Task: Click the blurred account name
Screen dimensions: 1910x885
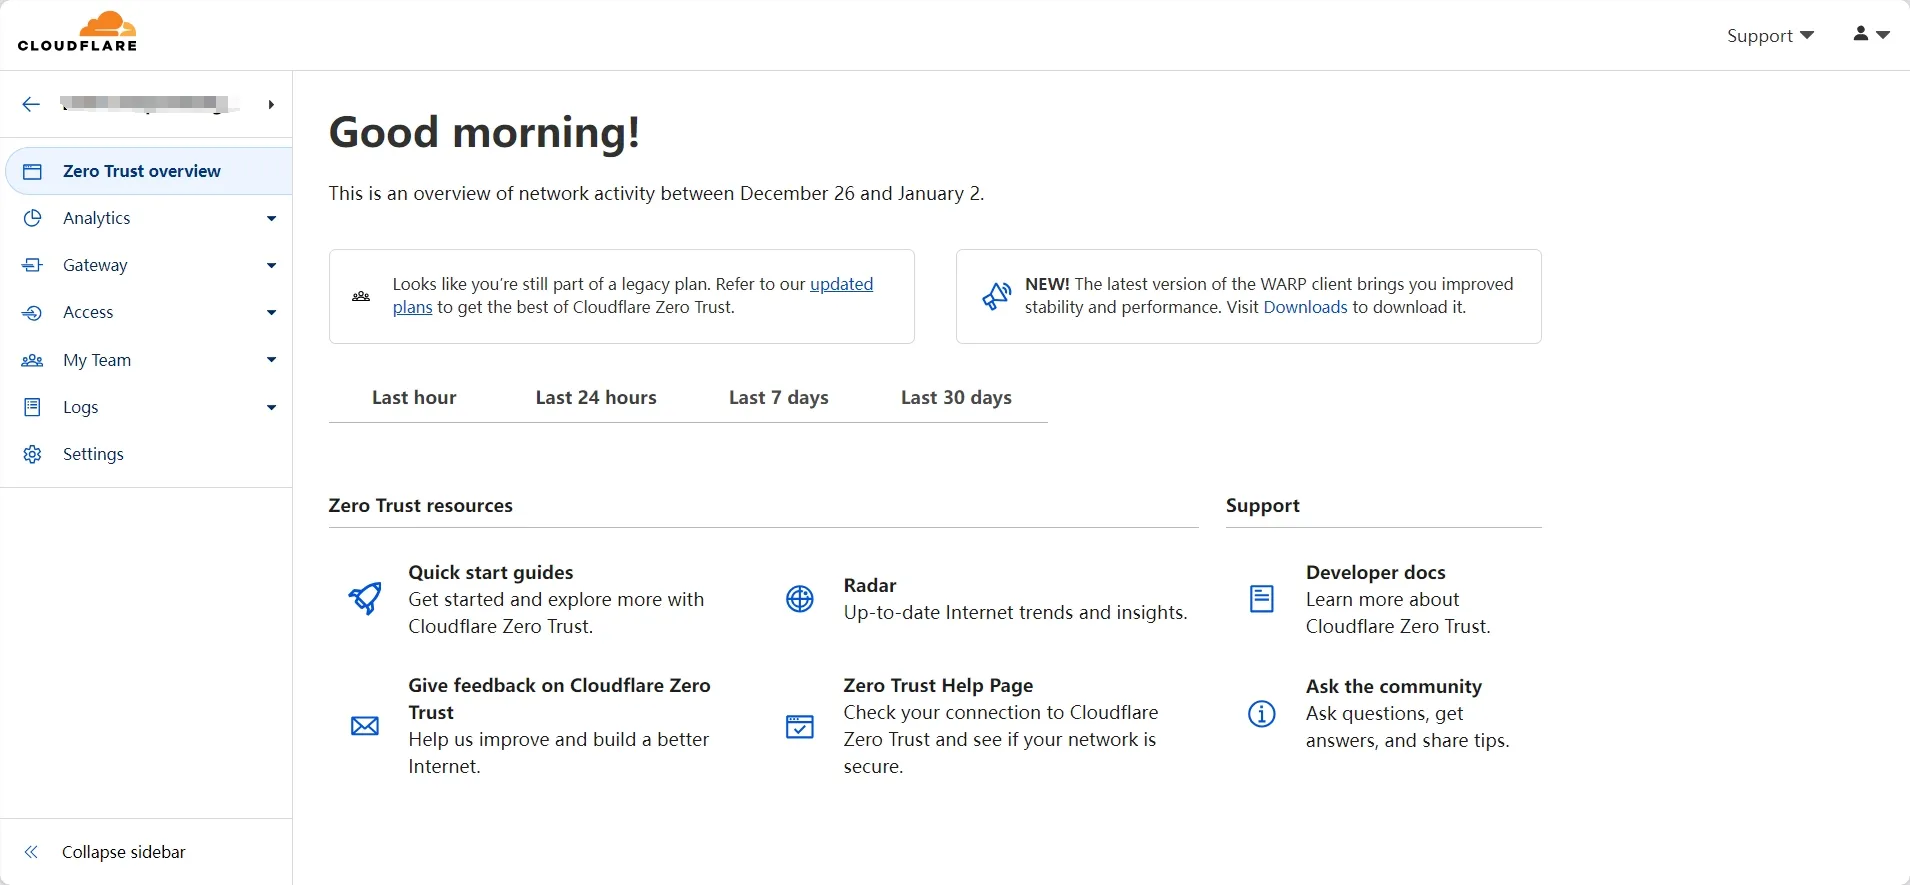Action: tap(150, 103)
